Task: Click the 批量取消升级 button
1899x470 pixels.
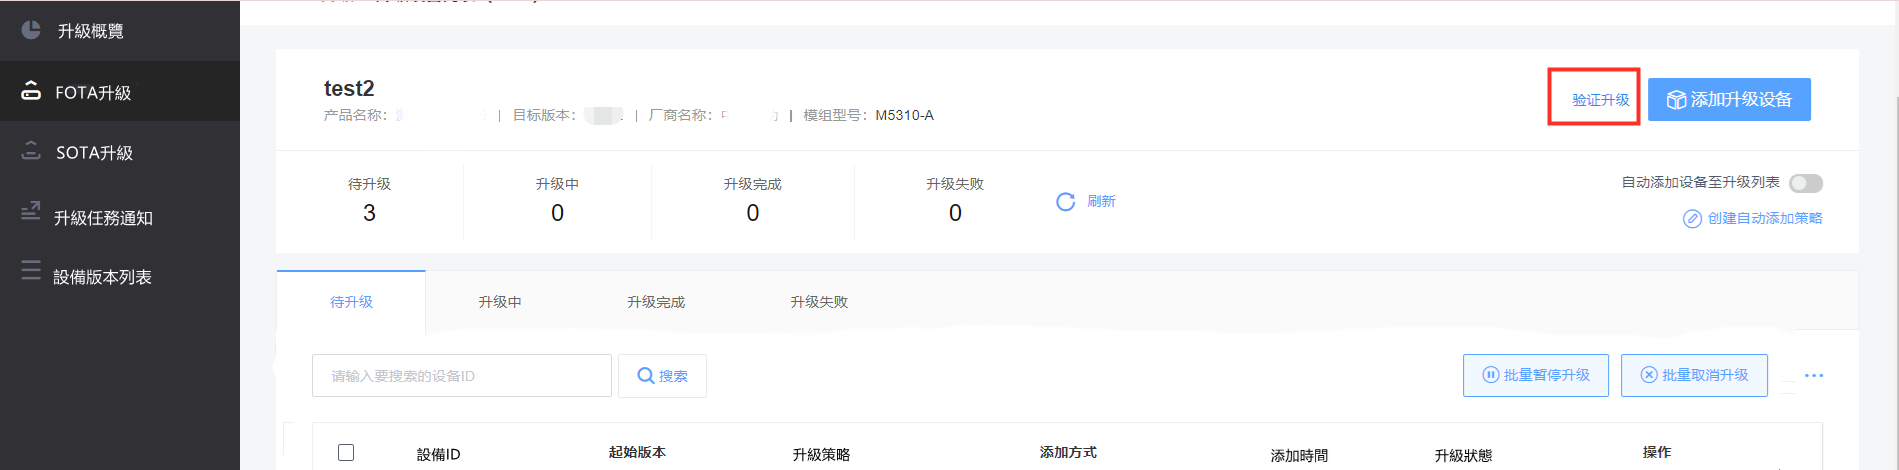Action: tap(1694, 375)
